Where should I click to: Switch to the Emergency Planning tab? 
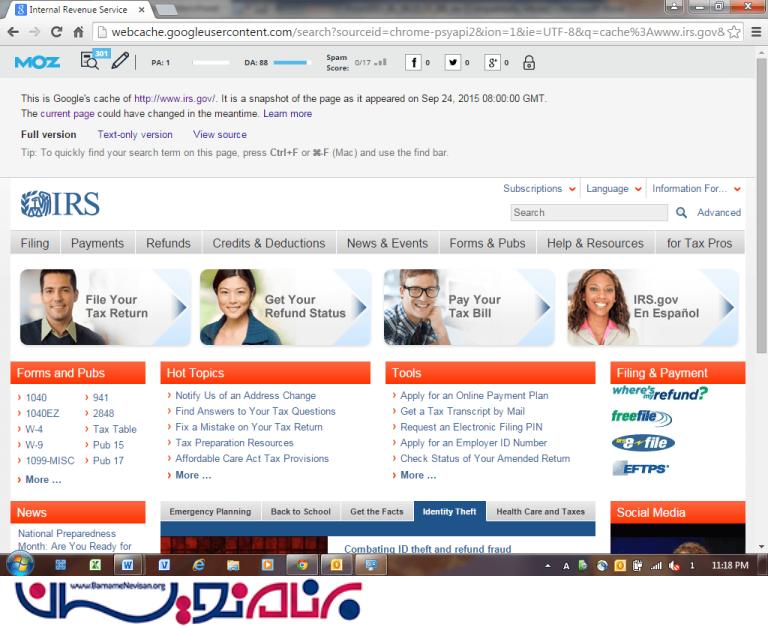click(210, 511)
